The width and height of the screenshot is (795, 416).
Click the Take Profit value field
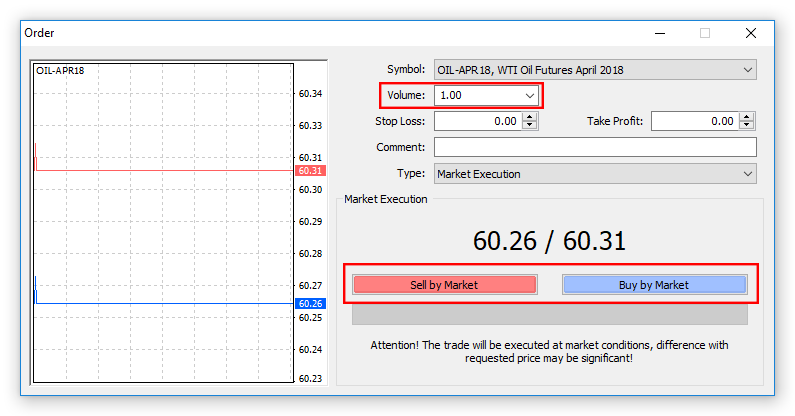click(695, 121)
